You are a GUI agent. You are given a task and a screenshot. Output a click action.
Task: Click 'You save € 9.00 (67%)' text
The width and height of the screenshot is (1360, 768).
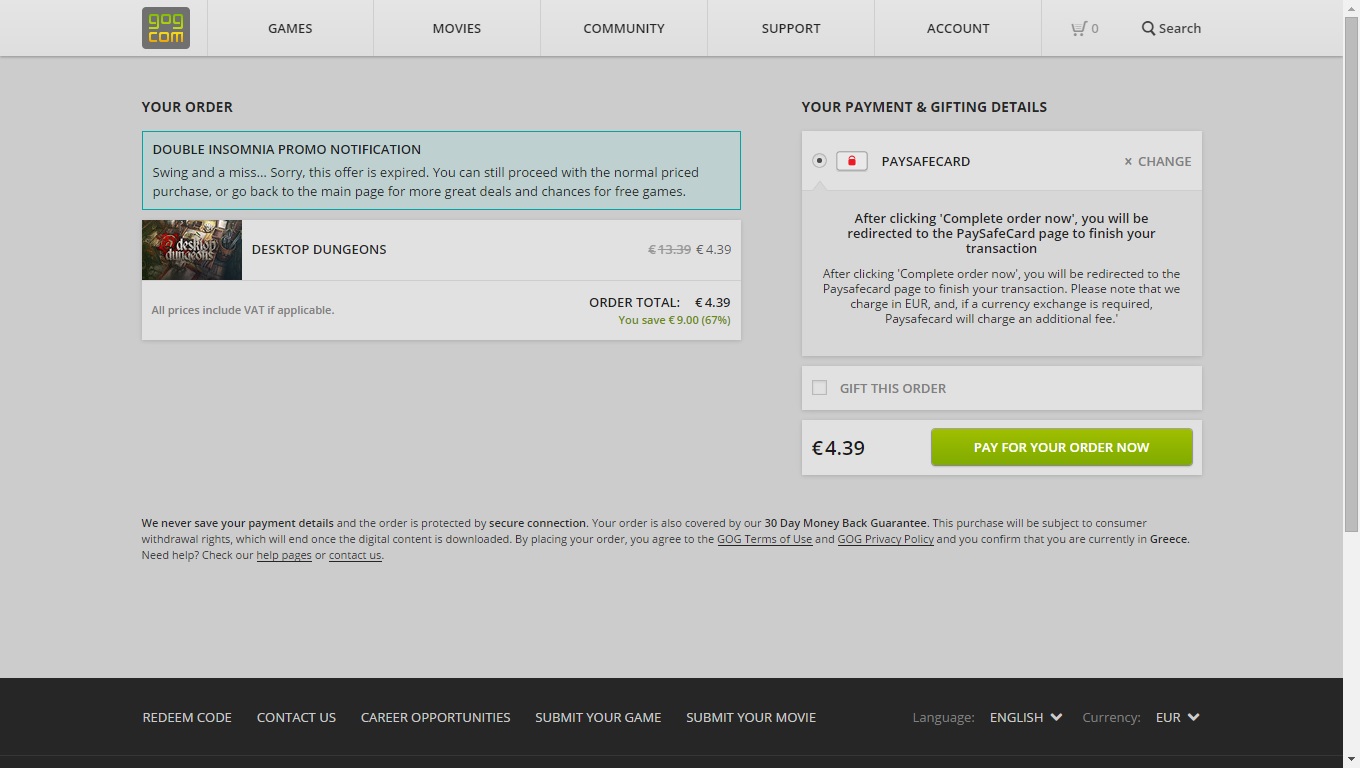click(674, 320)
